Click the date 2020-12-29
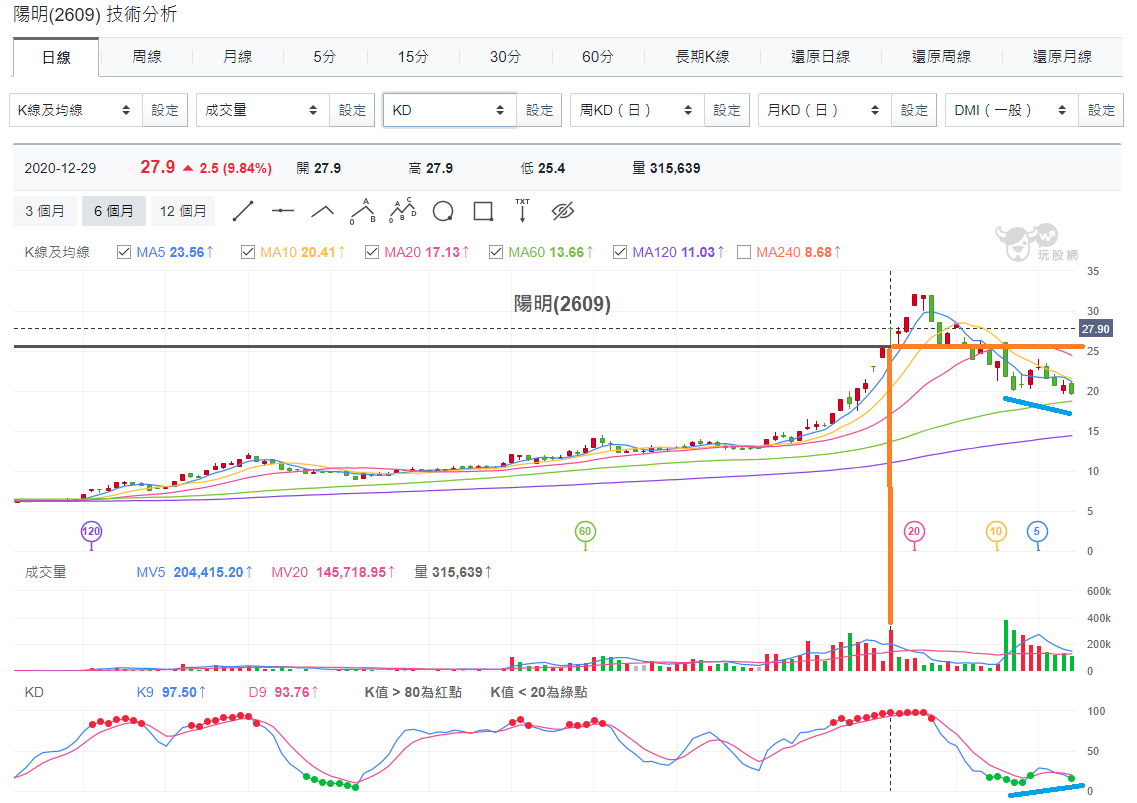Screen dimensions: 1137x803 point(60,168)
